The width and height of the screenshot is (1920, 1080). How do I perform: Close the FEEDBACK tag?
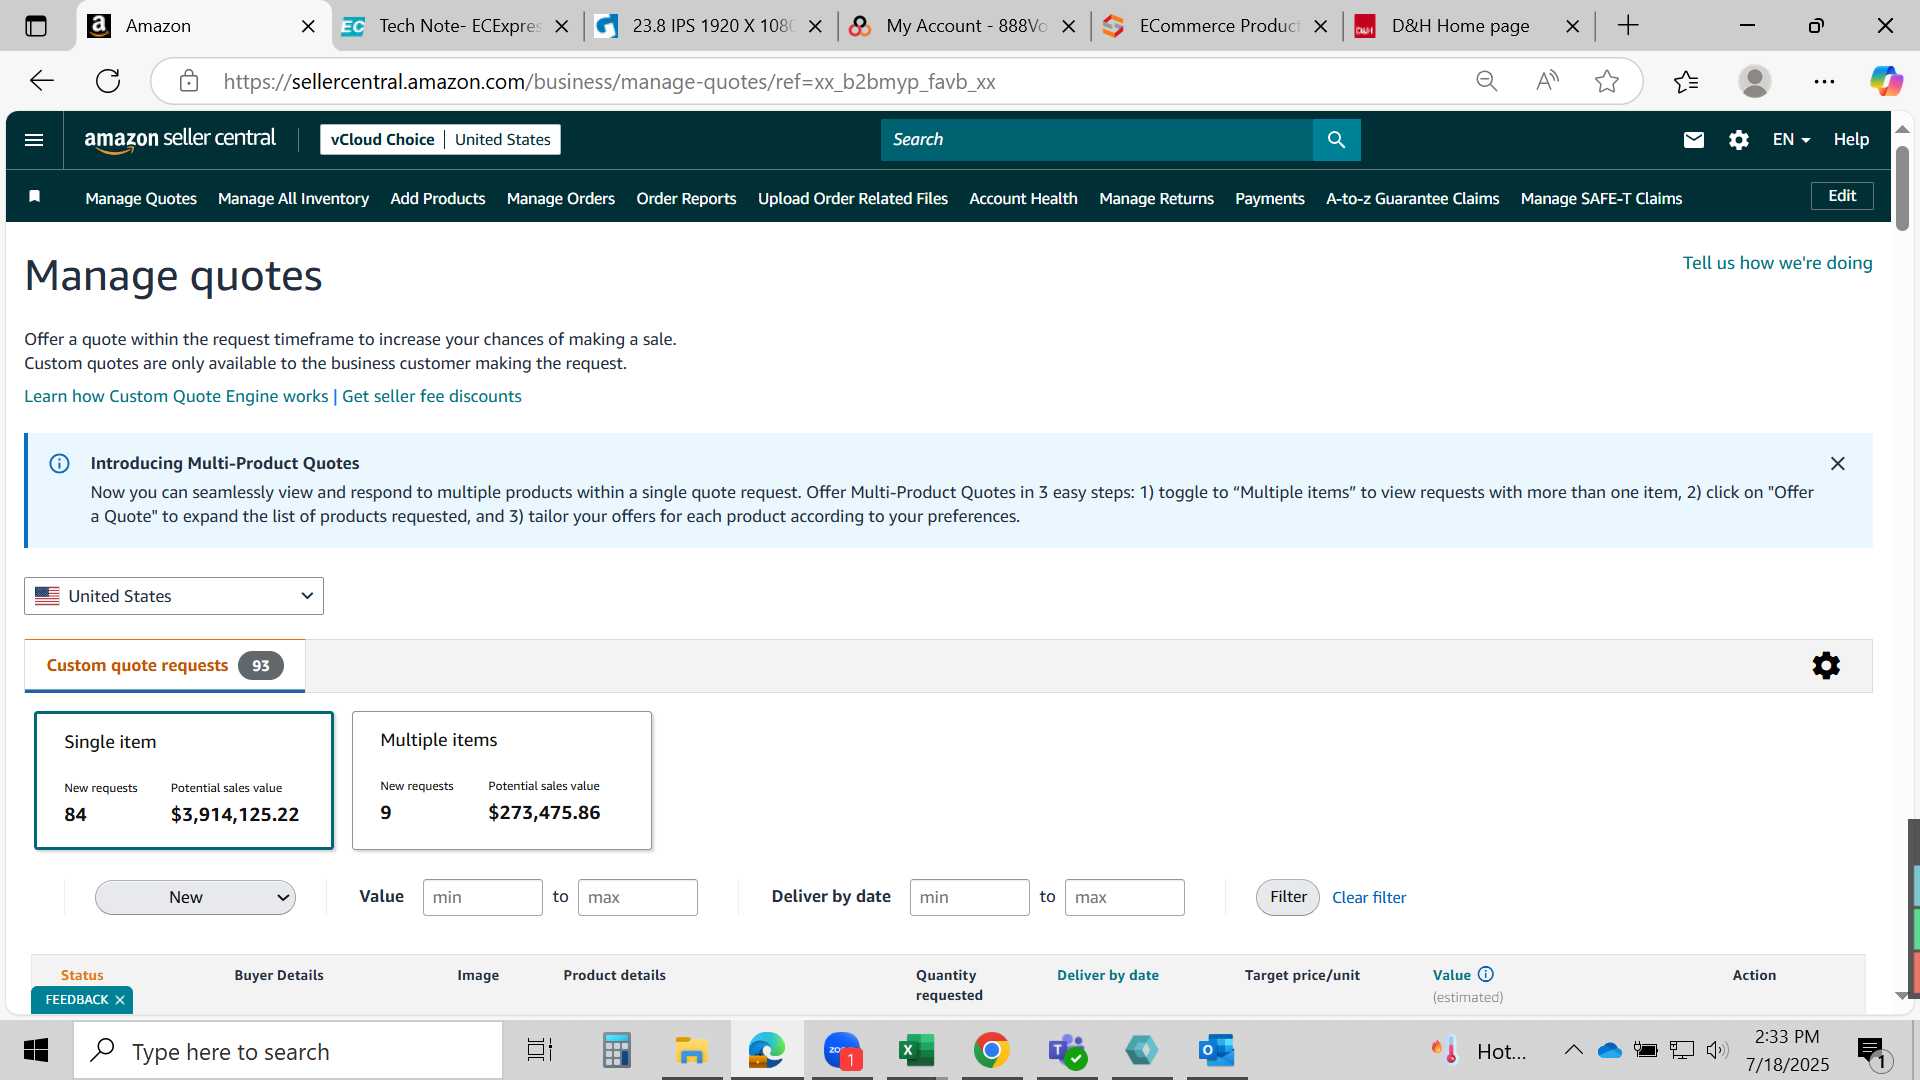pos(120,1000)
